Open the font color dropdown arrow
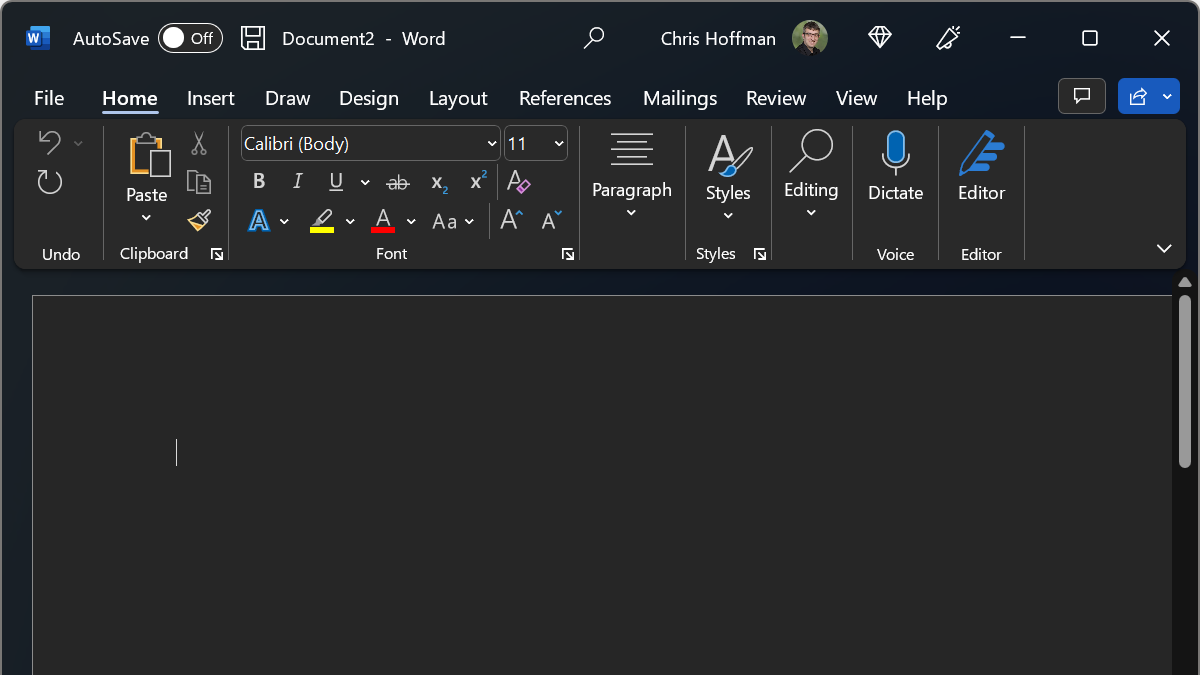 [x=410, y=220]
